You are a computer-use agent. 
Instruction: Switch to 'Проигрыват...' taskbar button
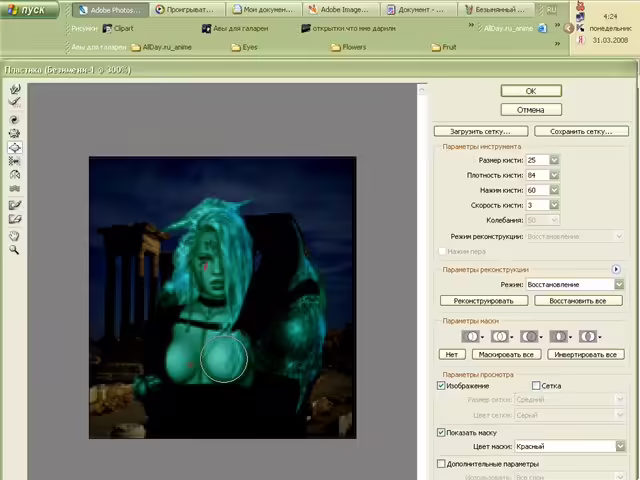tap(187, 10)
